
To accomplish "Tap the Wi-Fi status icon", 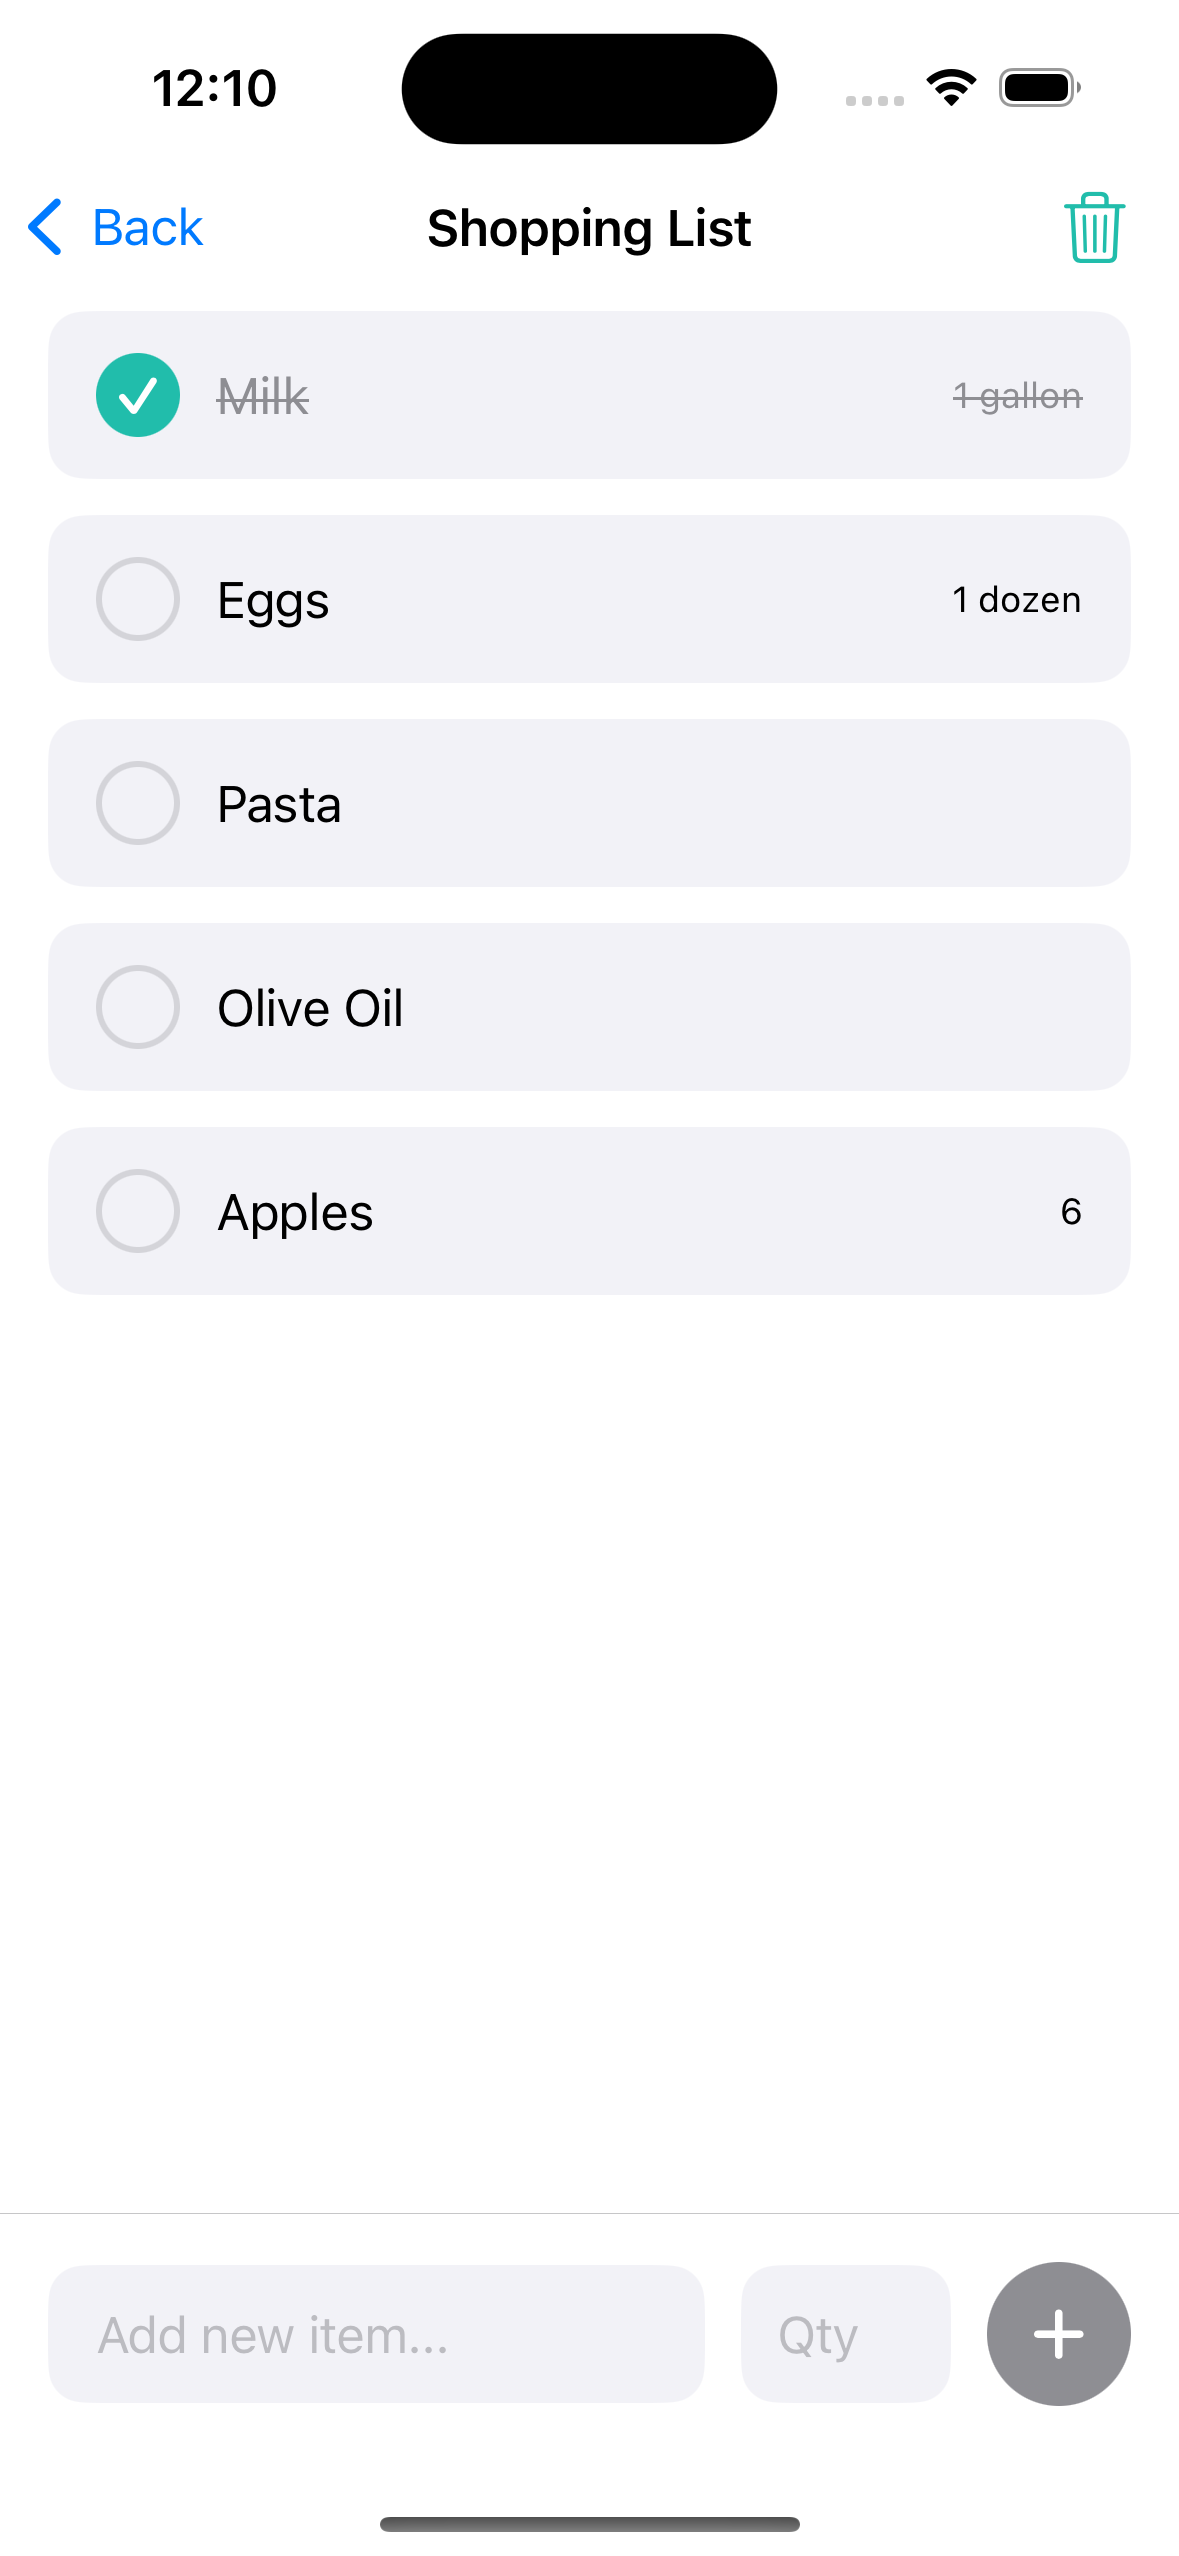I will tap(951, 88).
